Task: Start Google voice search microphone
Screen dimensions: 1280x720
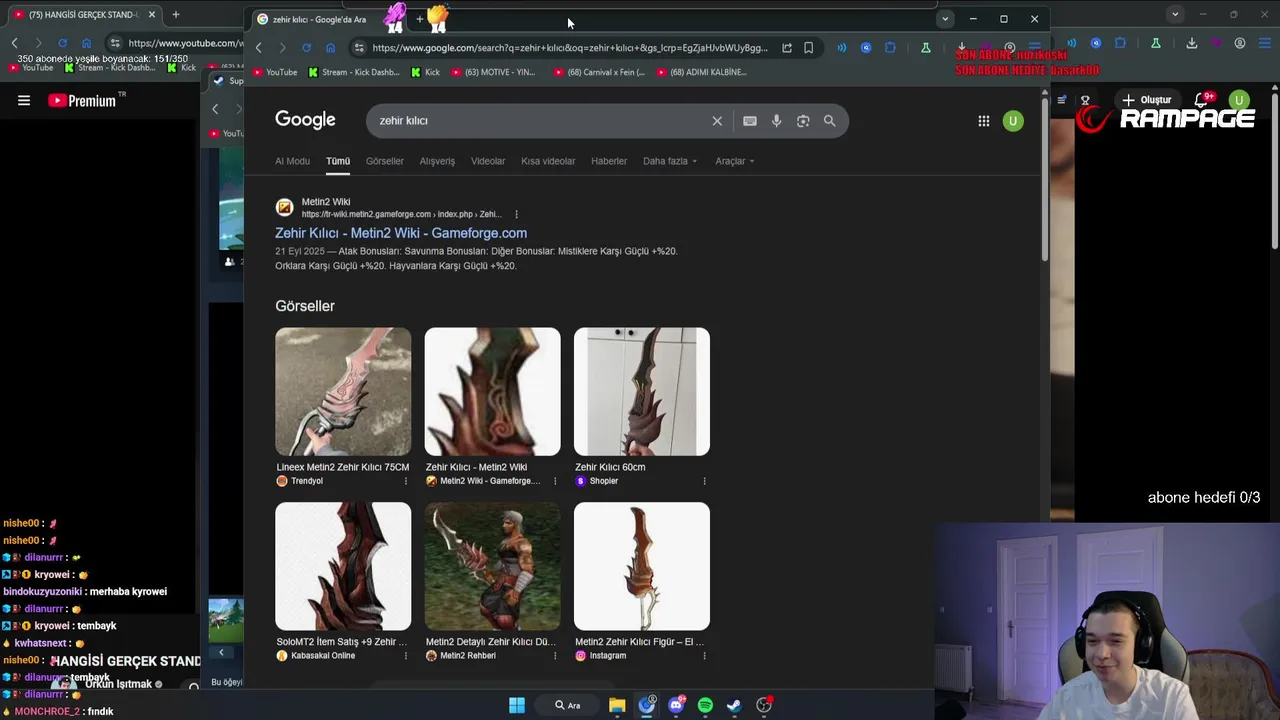Action: point(776,121)
